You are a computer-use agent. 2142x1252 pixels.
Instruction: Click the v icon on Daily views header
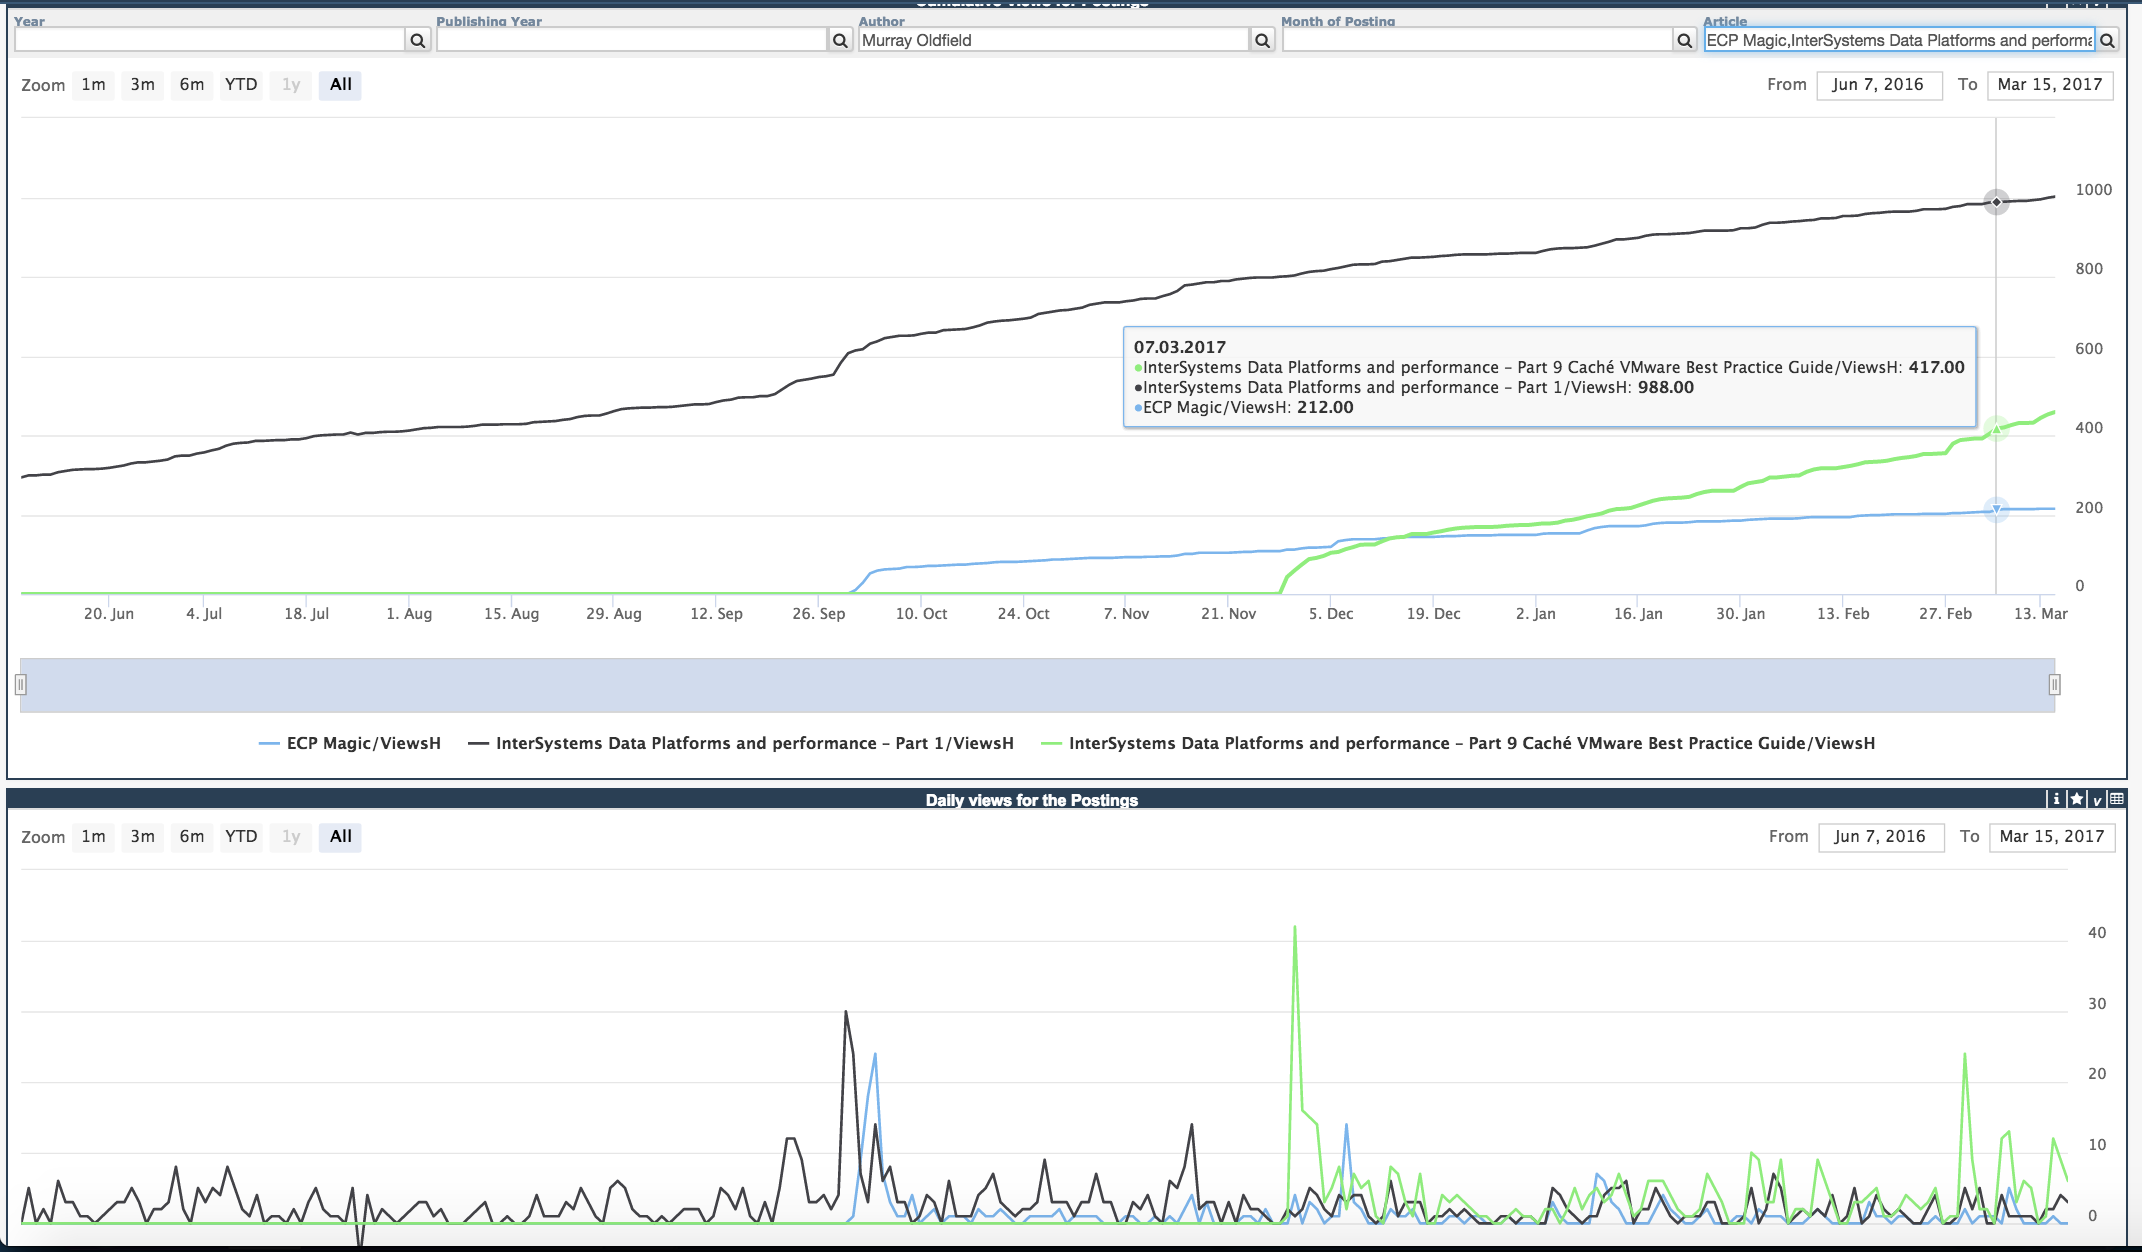(2097, 800)
